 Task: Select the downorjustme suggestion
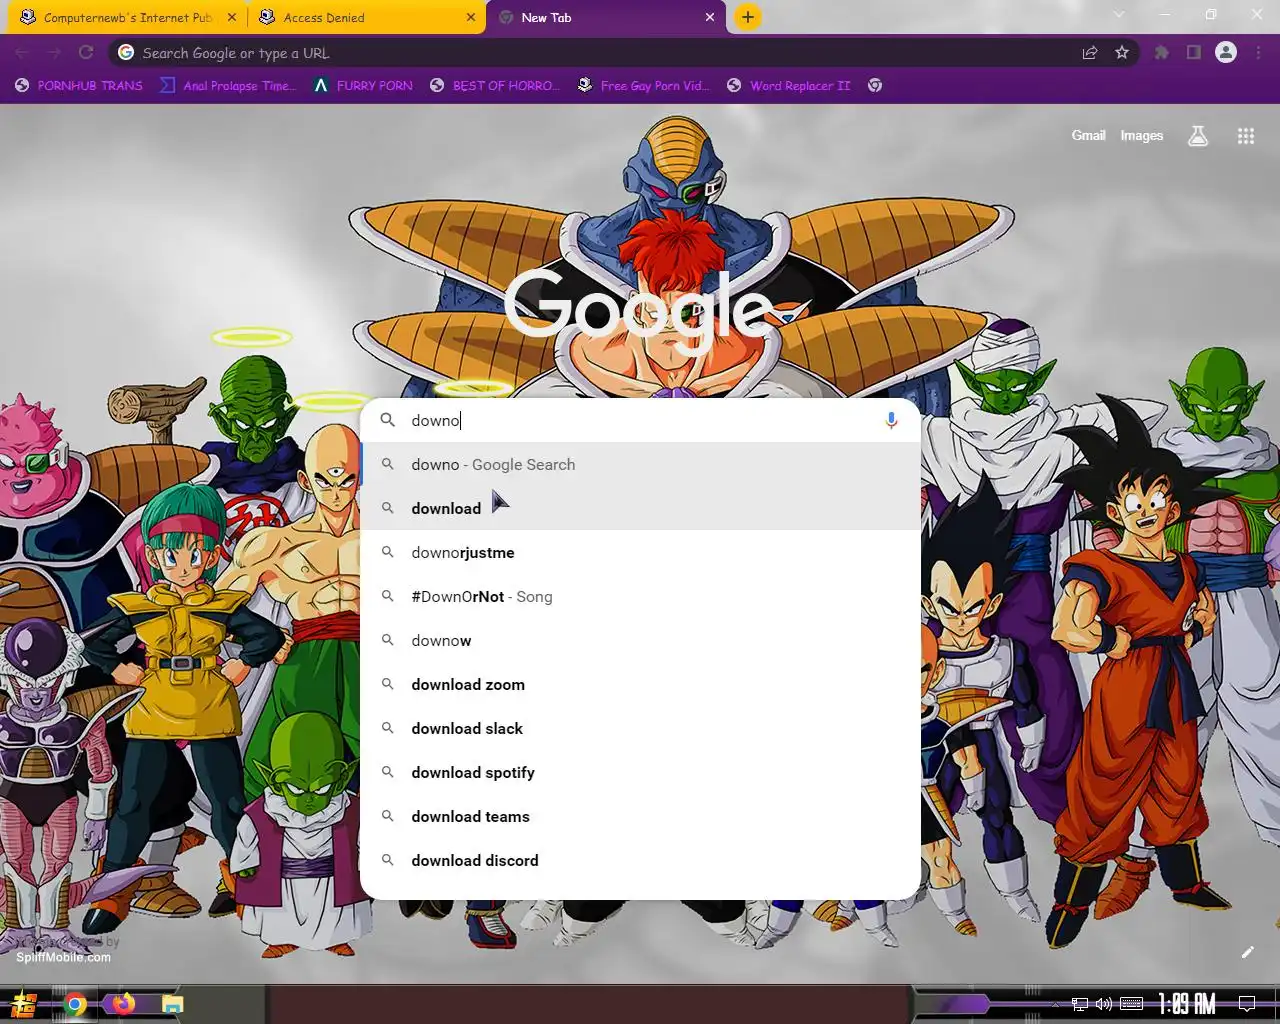tap(640, 553)
